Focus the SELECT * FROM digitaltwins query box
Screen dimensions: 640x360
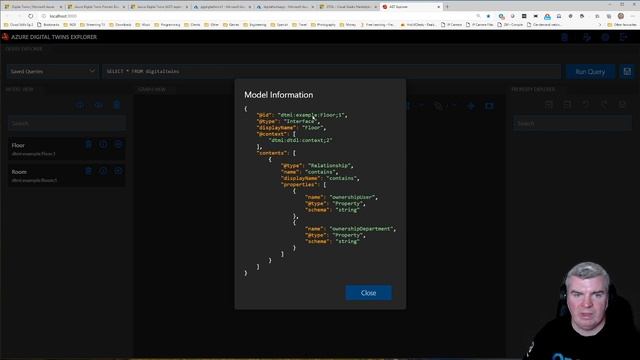click(x=331, y=71)
